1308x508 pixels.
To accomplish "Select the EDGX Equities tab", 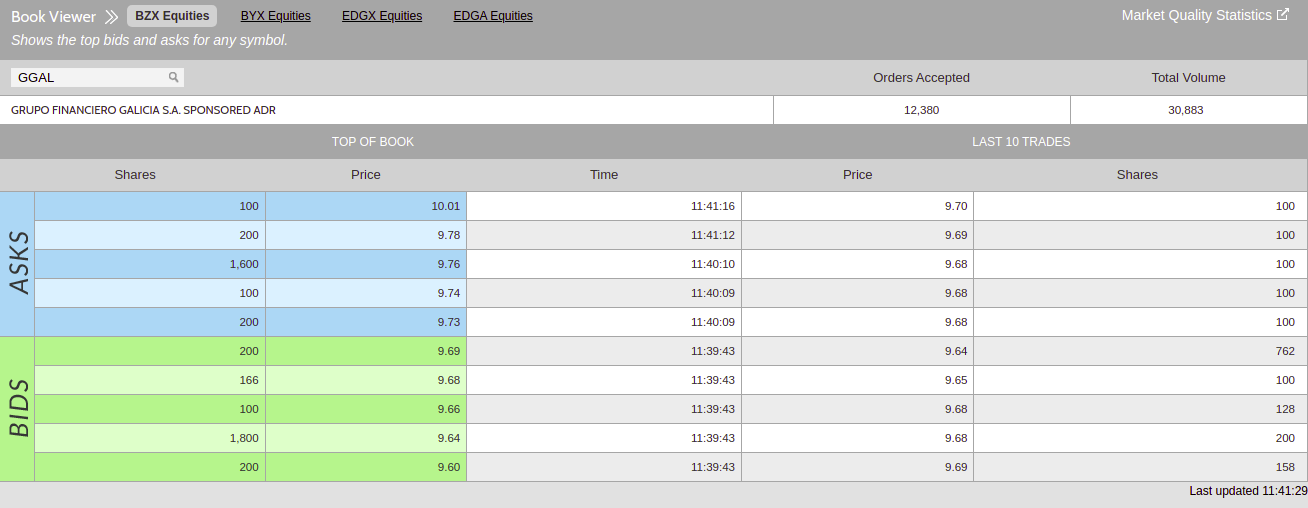I will point(382,16).
